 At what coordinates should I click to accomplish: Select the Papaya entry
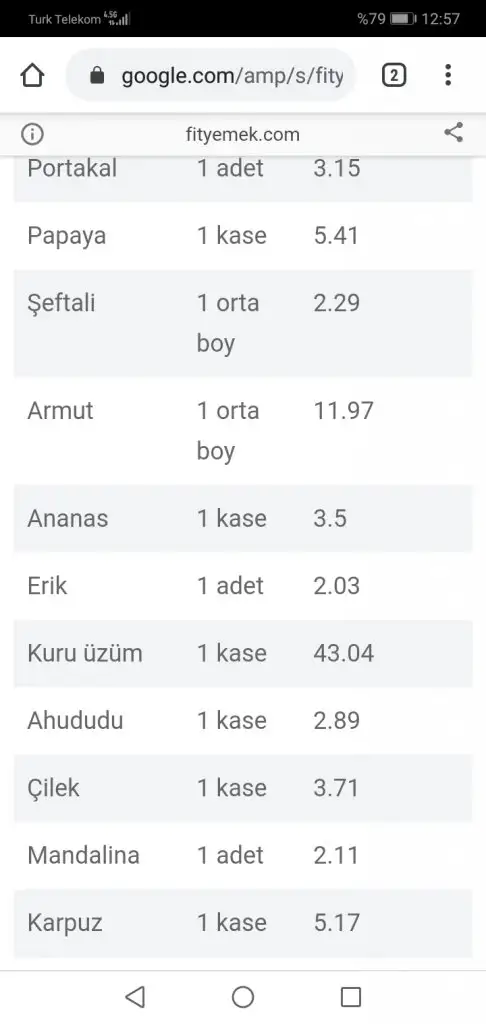pyautogui.click(x=243, y=236)
